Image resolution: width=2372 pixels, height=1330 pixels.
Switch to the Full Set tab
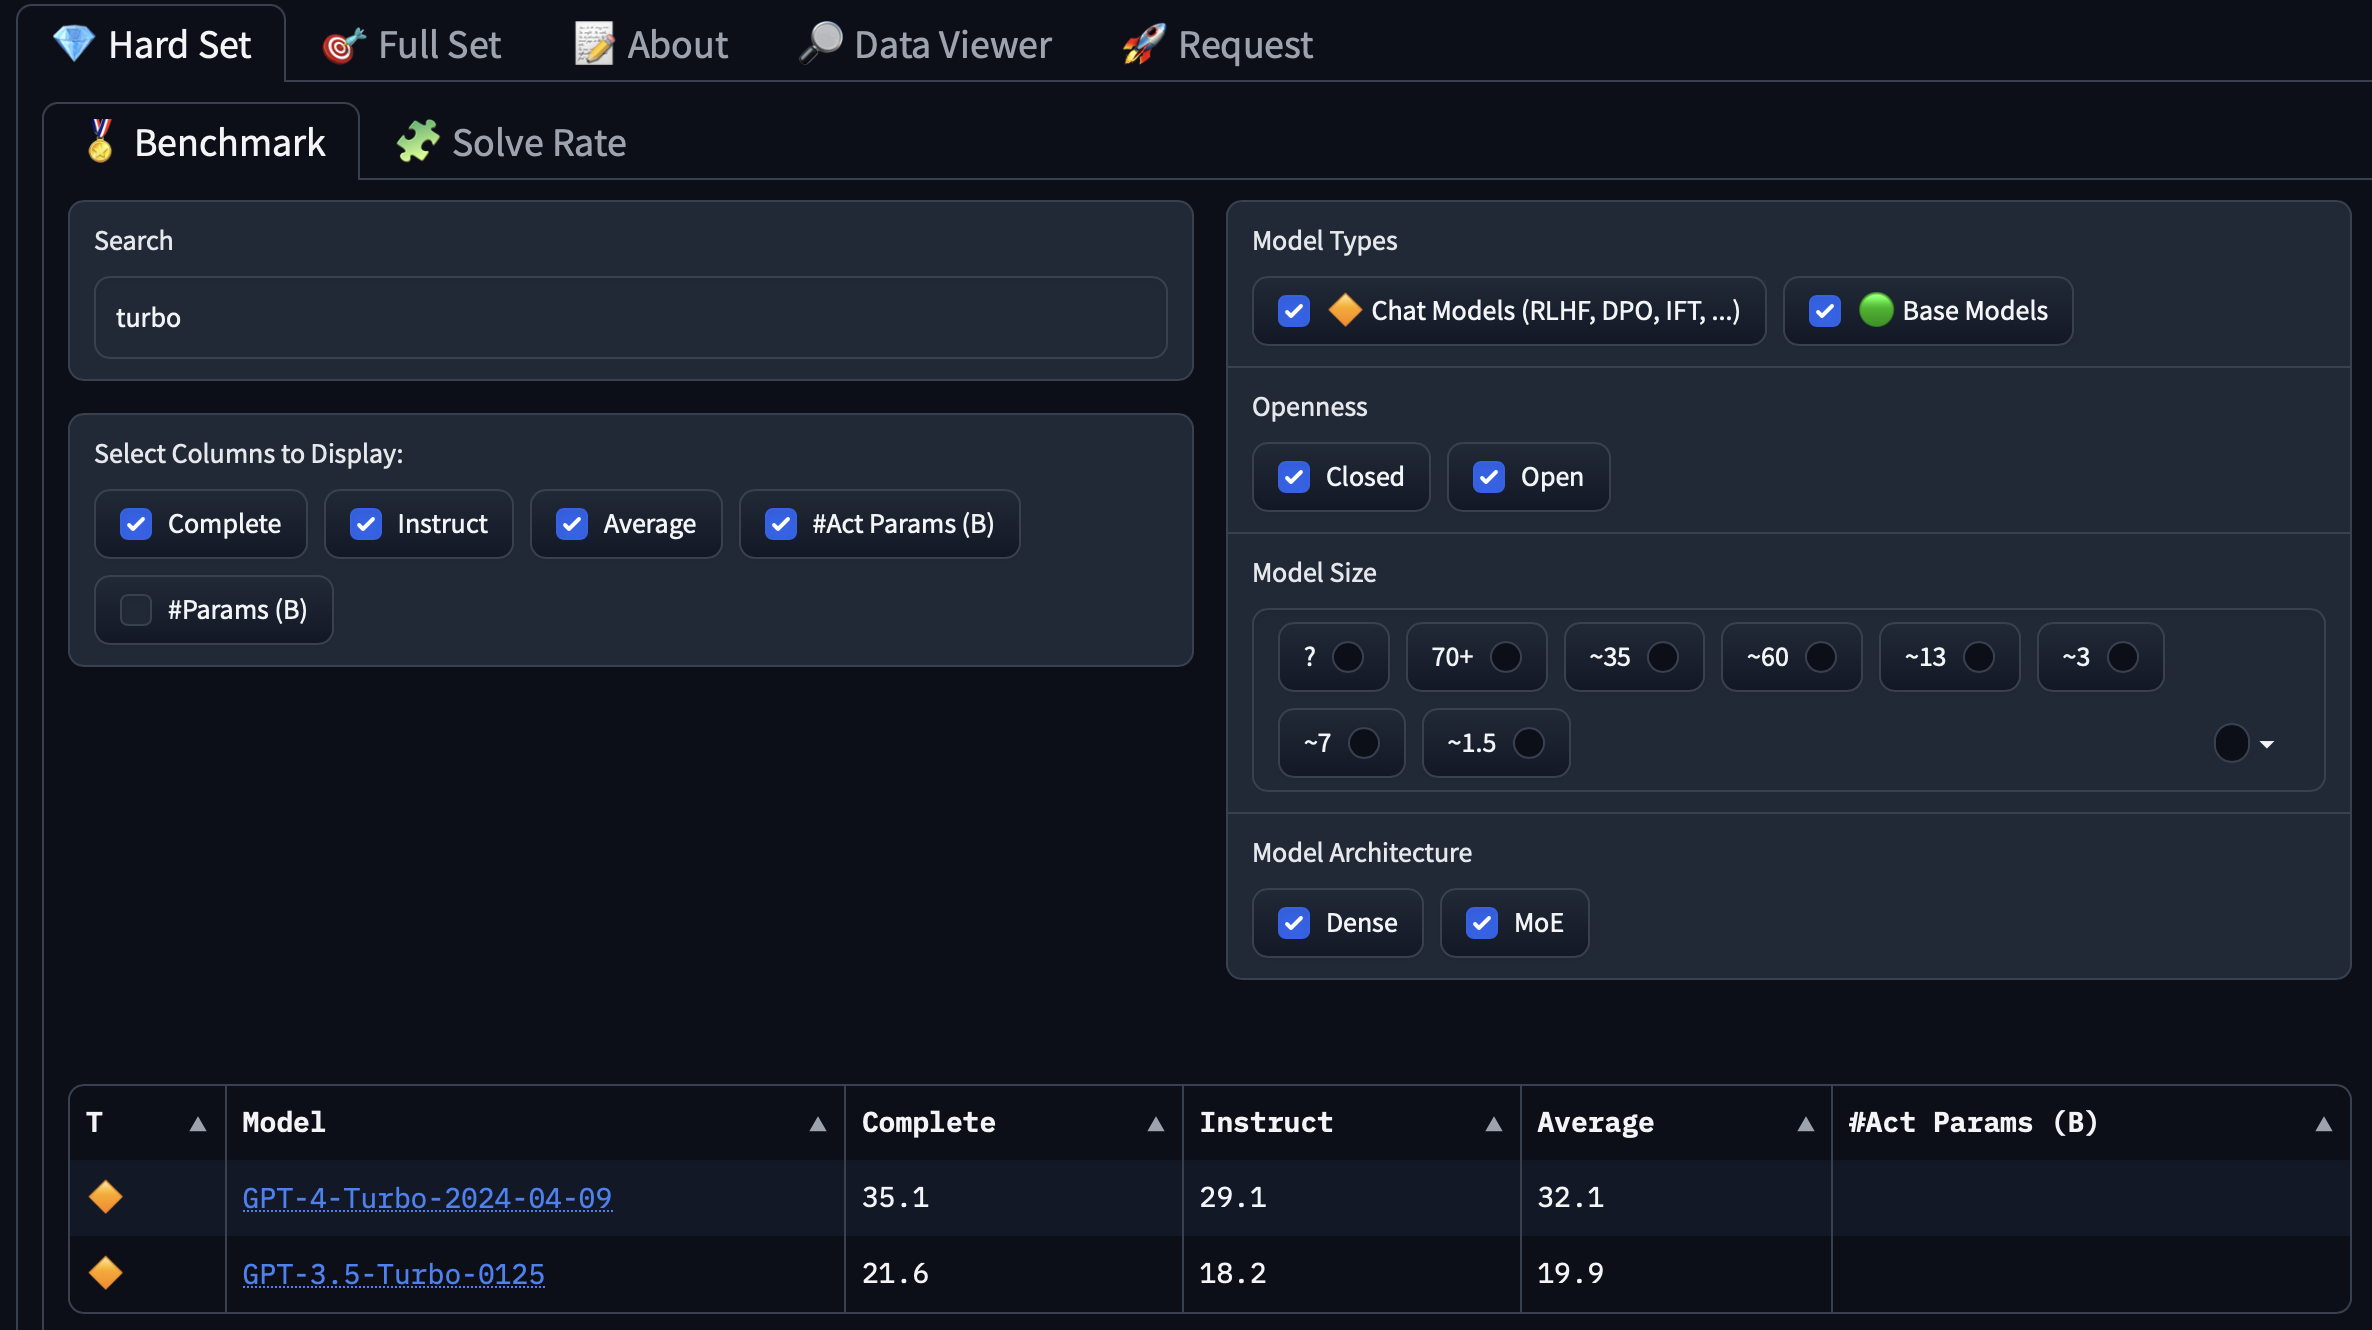411,44
